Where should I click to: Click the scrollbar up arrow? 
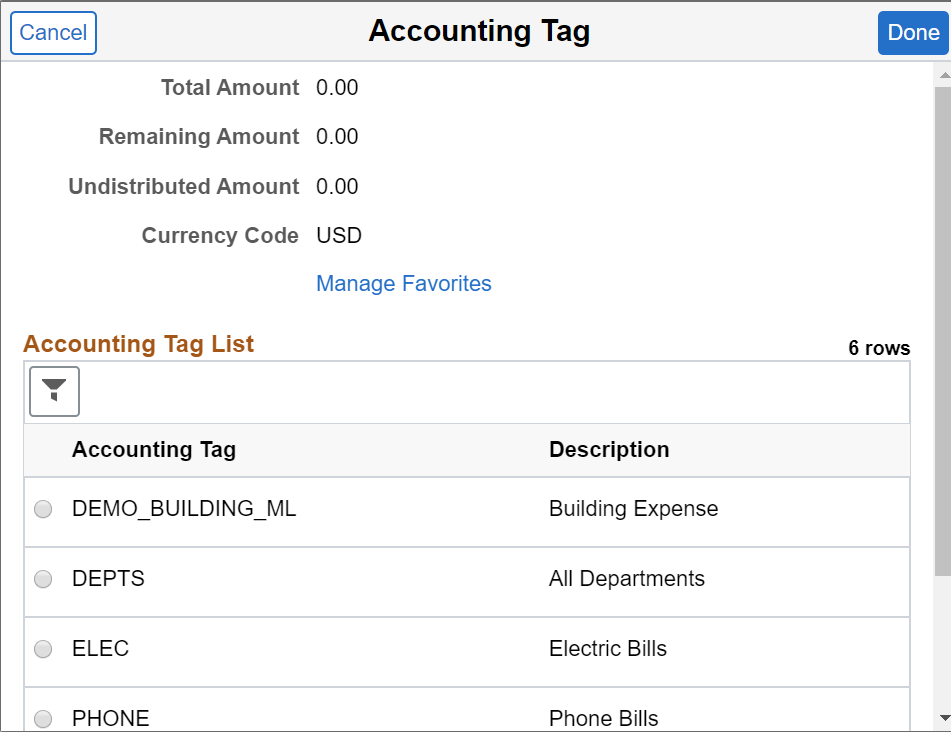pos(942,74)
